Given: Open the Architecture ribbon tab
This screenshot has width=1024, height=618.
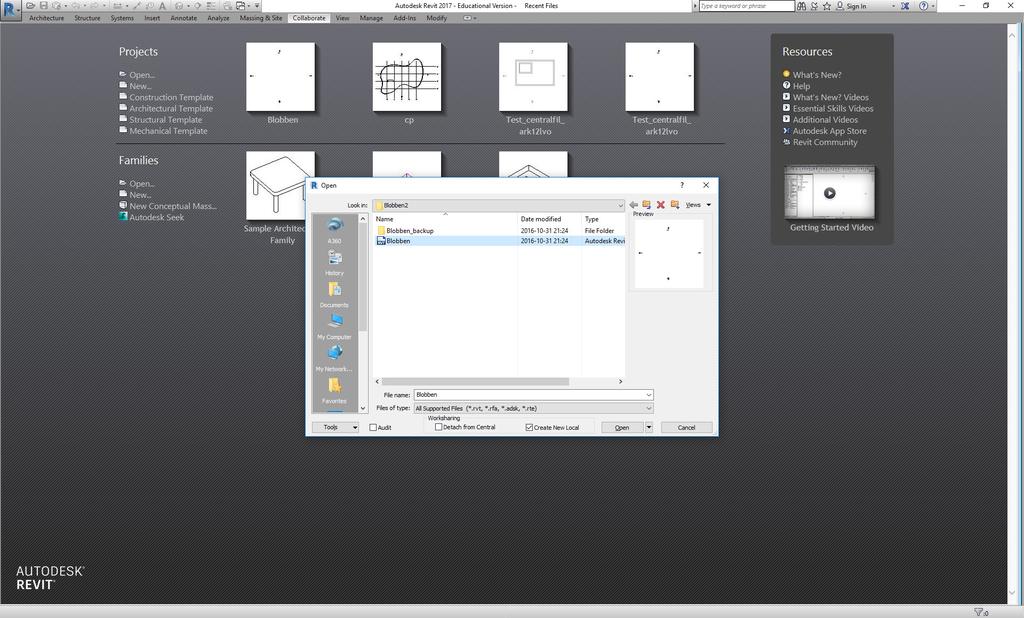Looking at the screenshot, I should [x=46, y=18].
